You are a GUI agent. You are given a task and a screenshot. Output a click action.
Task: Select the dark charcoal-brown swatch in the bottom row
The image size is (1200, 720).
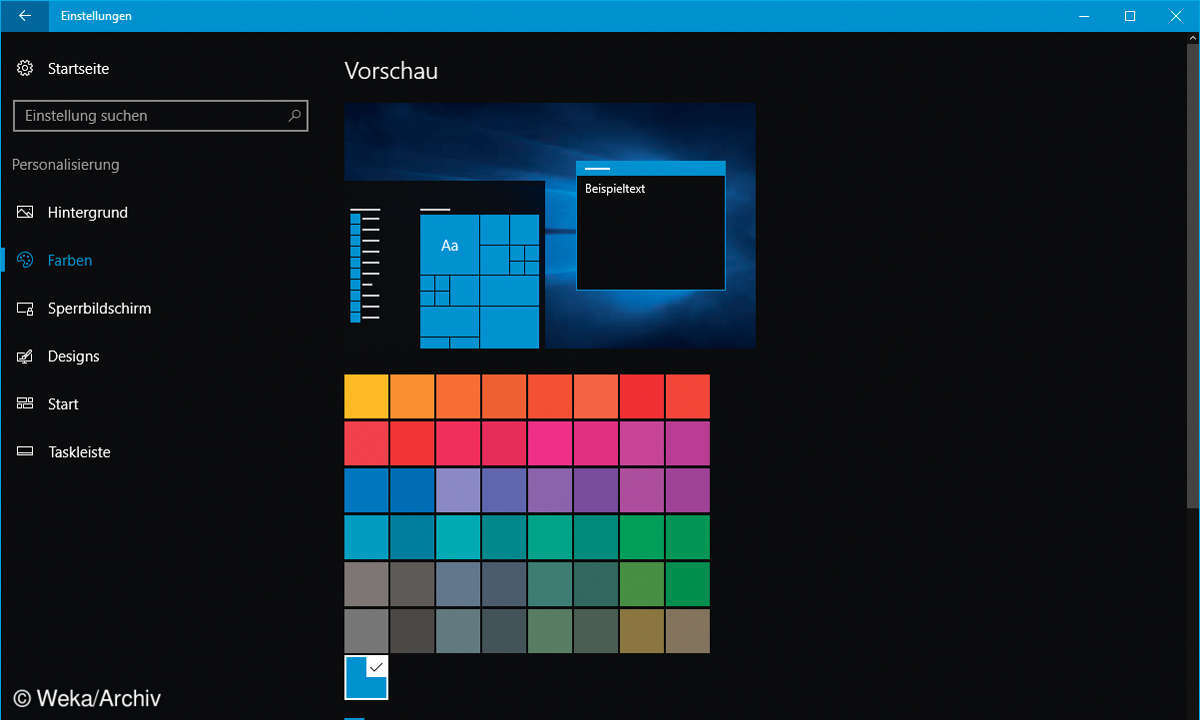pos(412,631)
